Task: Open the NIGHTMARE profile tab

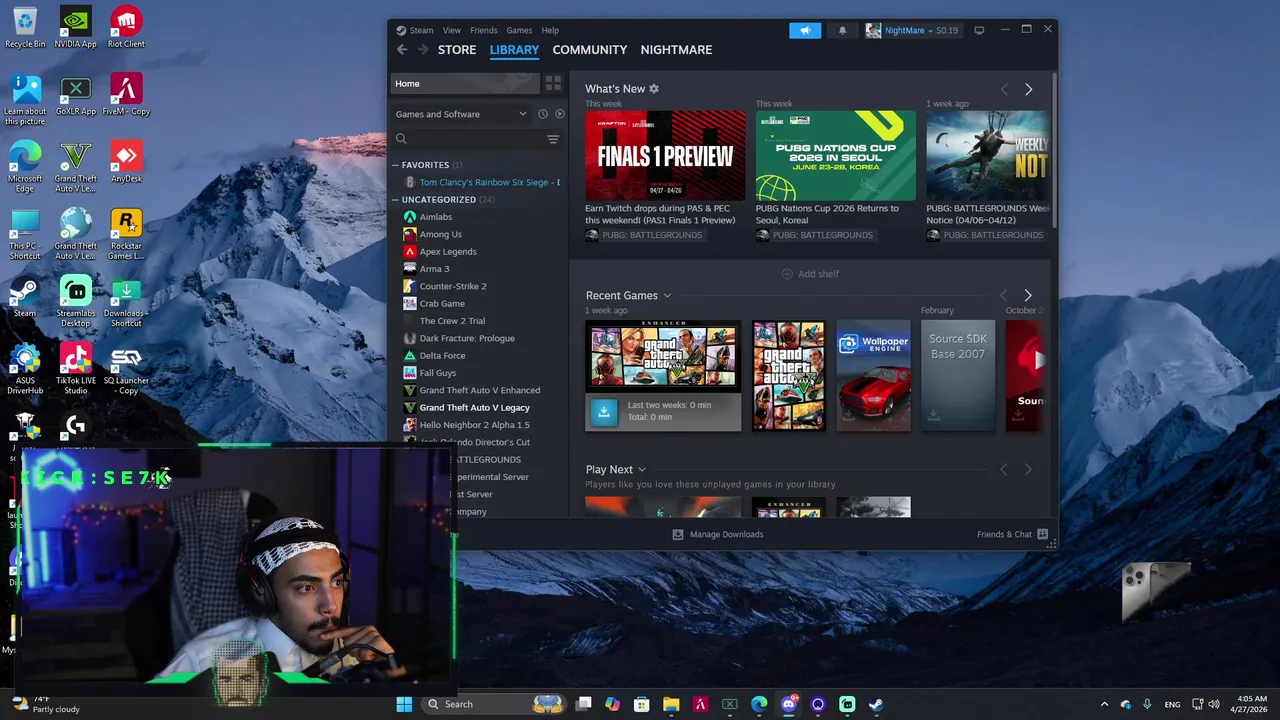Action: point(676,50)
